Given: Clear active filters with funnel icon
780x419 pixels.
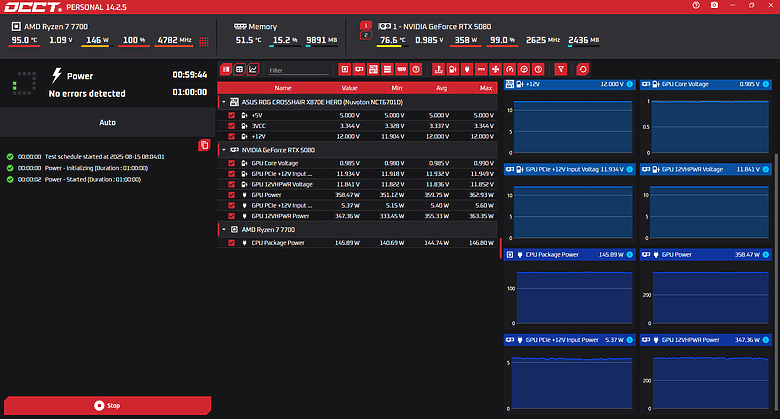Looking at the screenshot, I should pyautogui.click(x=561, y=70).
